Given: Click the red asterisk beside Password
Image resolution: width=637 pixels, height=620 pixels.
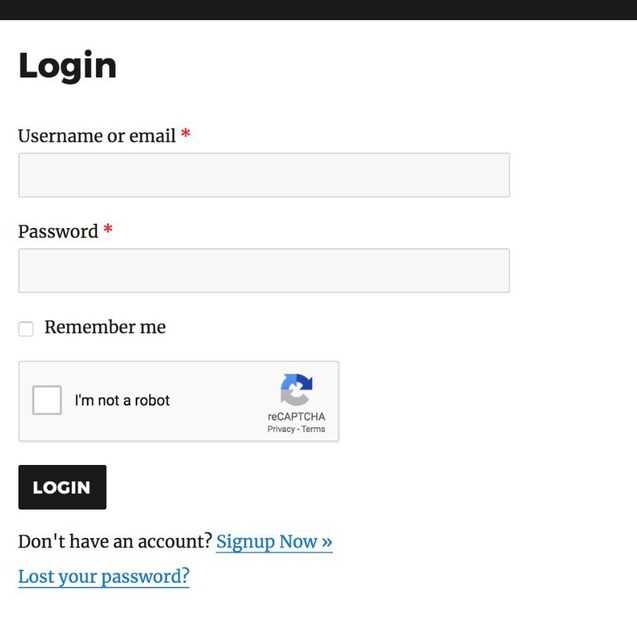Looking at the screenshot, I should point(108,231).
